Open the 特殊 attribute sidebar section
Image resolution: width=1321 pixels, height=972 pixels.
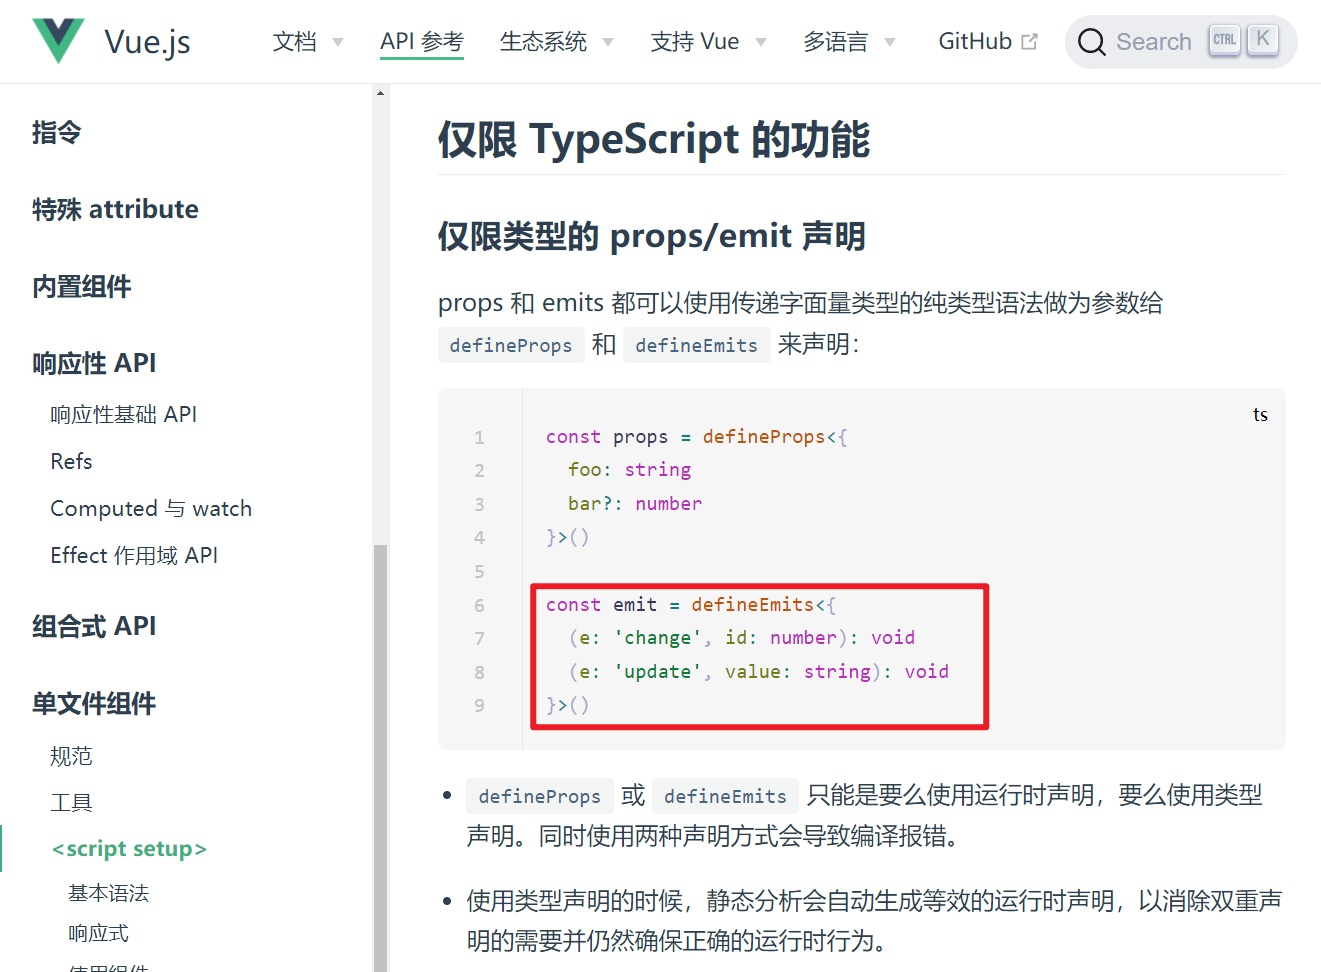[115, 209]
